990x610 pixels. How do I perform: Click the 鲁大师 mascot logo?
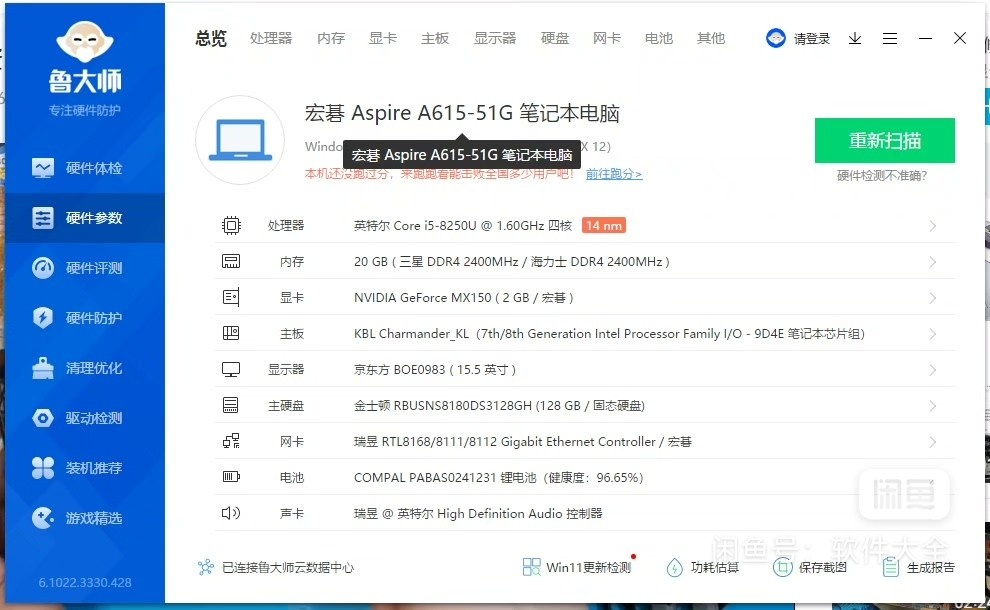(85, 42)
